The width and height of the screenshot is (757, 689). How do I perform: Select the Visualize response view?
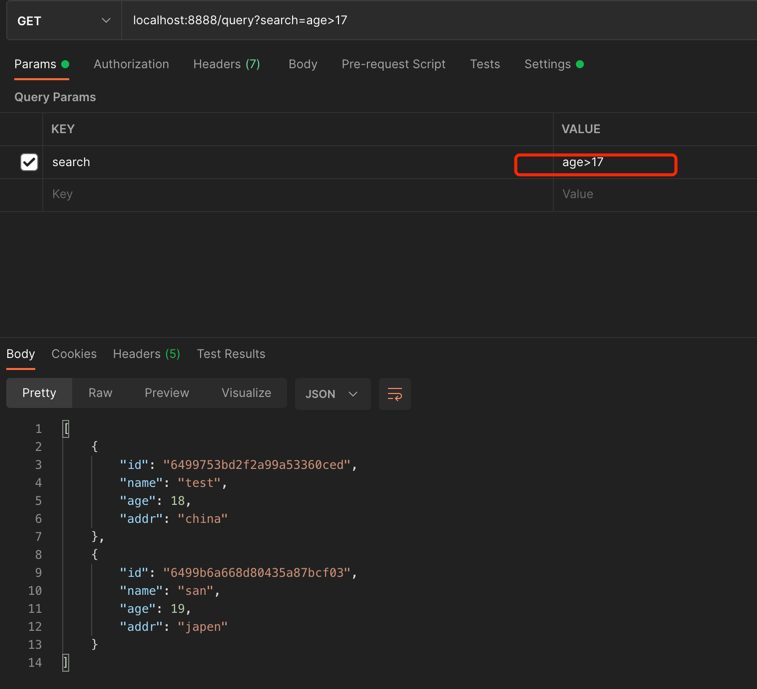coord(246,393)
